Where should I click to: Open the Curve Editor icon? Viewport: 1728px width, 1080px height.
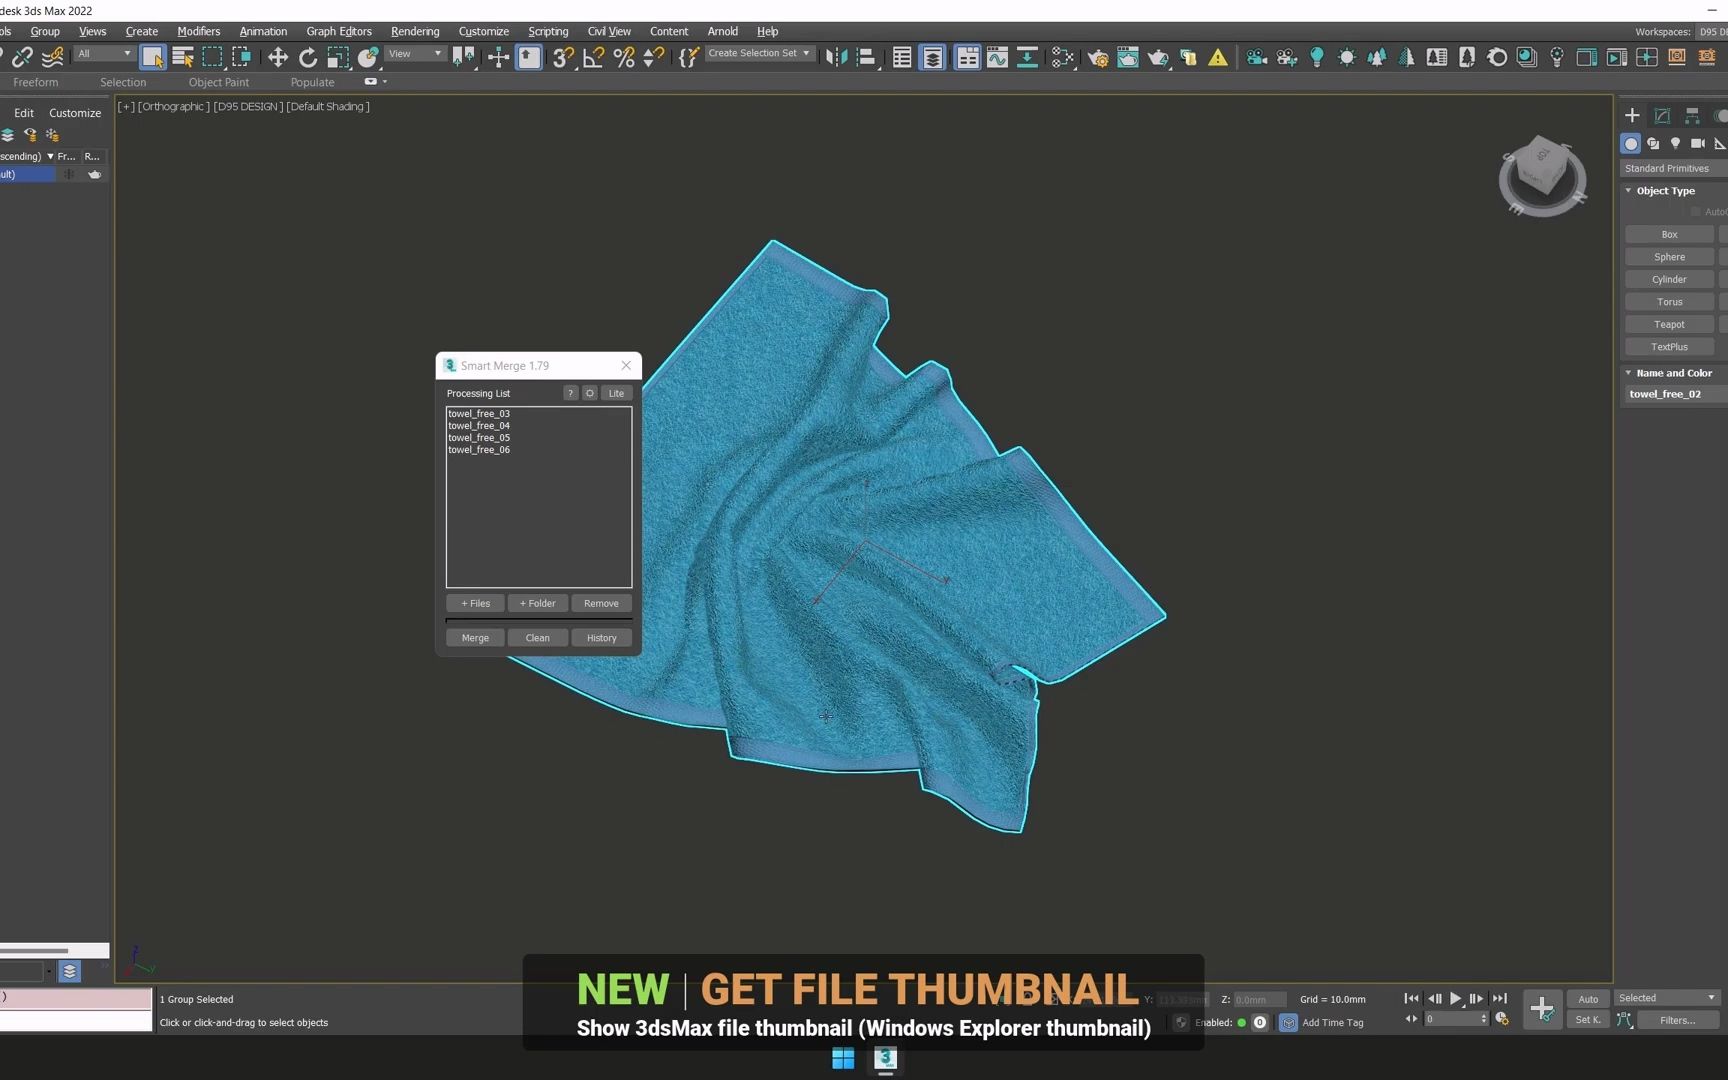point(997,58)
